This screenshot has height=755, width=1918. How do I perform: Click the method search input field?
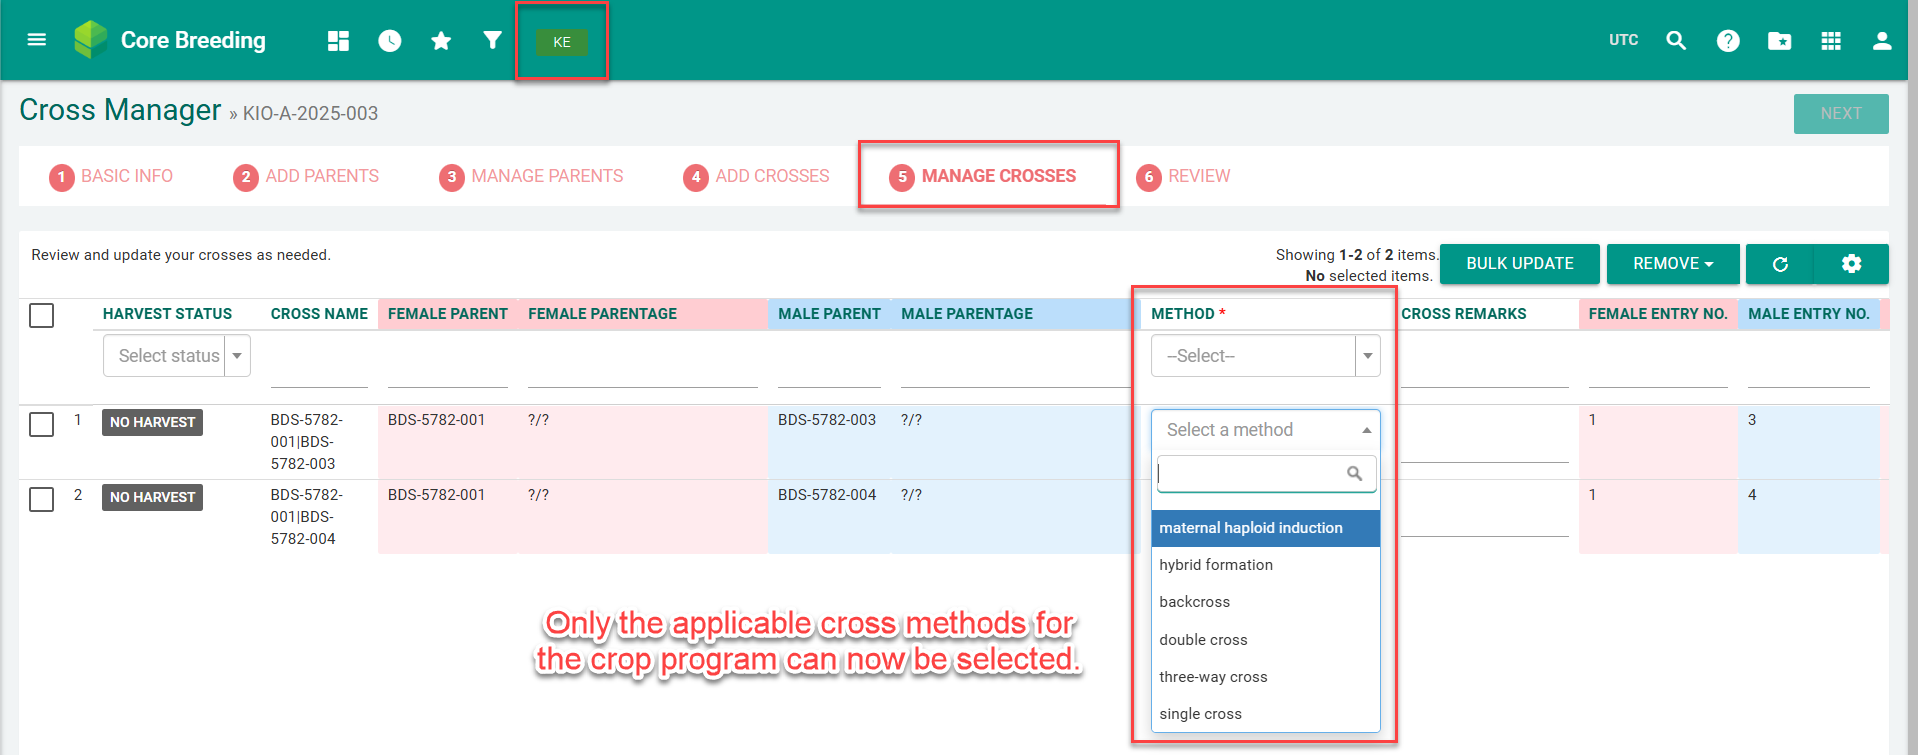click(1252, 474)
